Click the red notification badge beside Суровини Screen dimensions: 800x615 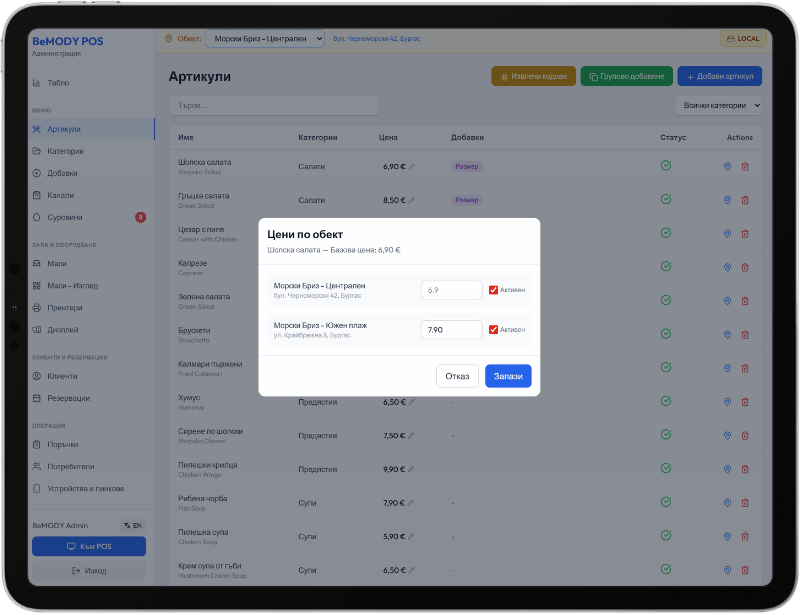coord(140,217)
